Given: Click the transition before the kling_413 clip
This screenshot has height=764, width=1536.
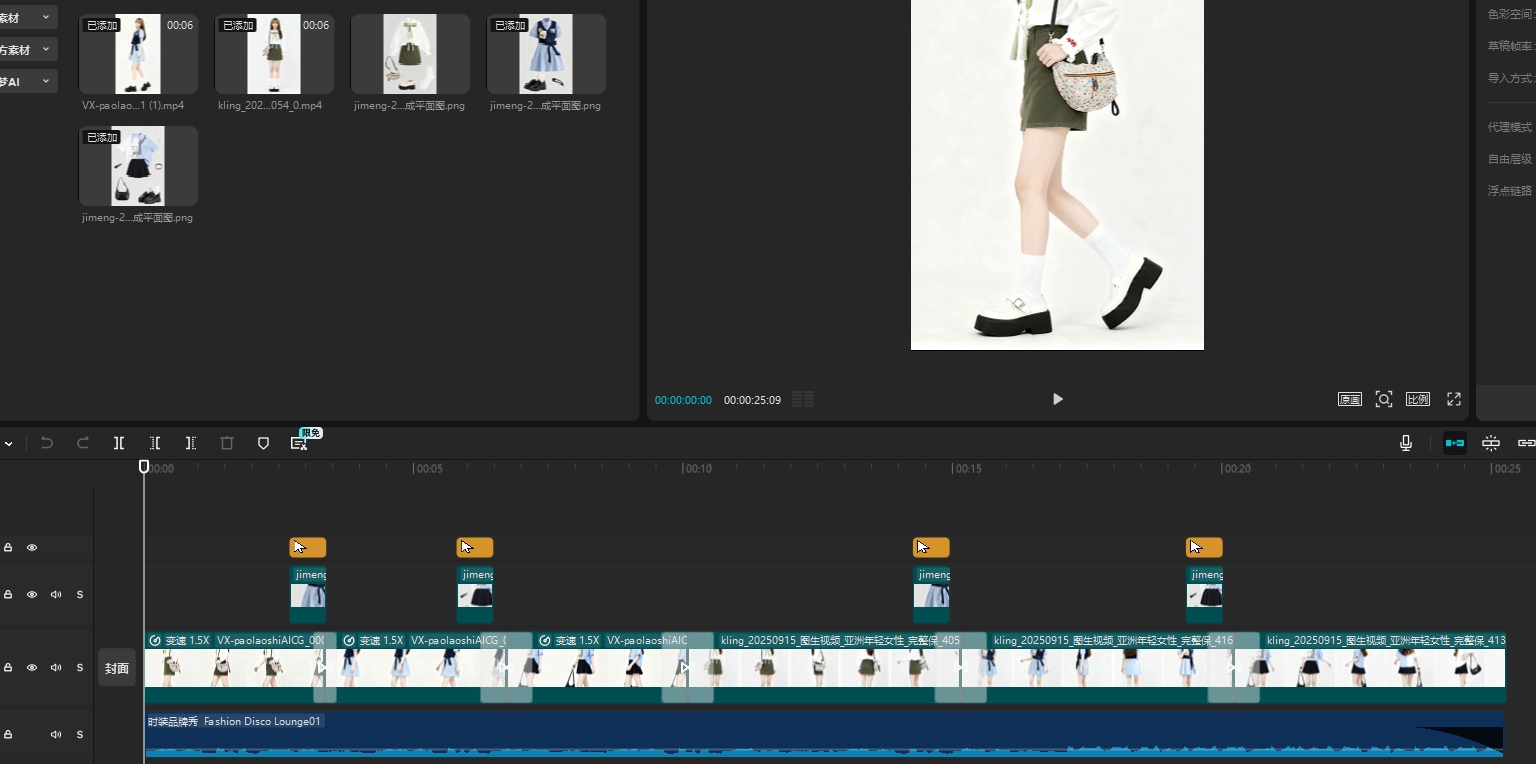Looking at the screenshot, I should click(1233, 667).
